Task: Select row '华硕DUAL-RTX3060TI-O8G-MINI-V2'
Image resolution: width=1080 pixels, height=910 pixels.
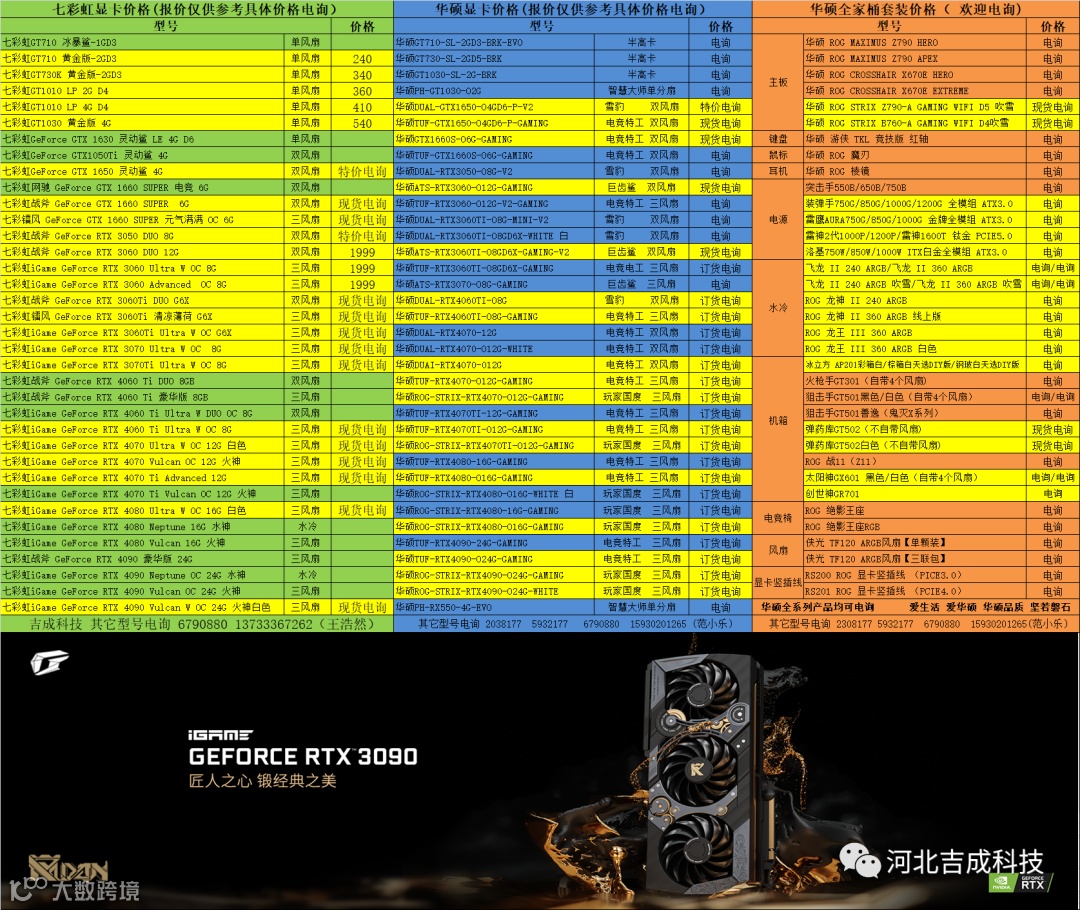Action: click(x=572, y=220)
